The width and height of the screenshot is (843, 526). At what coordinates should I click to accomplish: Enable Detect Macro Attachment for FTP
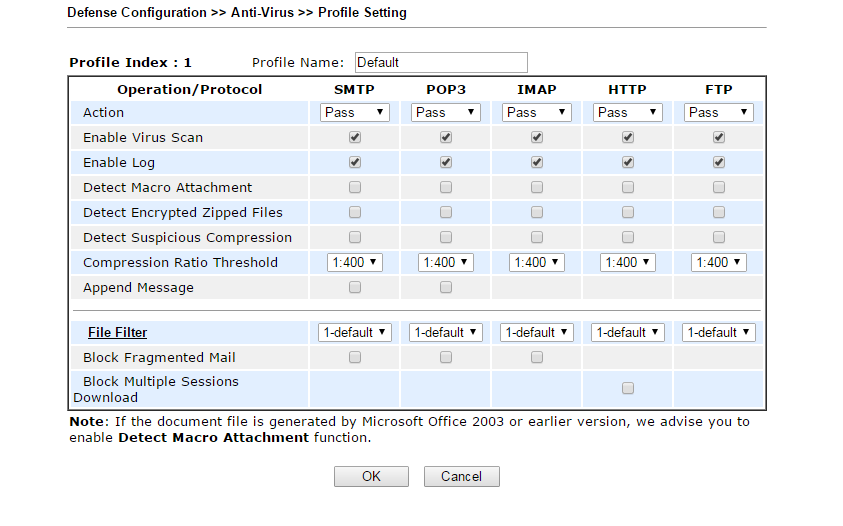(719, 187)
